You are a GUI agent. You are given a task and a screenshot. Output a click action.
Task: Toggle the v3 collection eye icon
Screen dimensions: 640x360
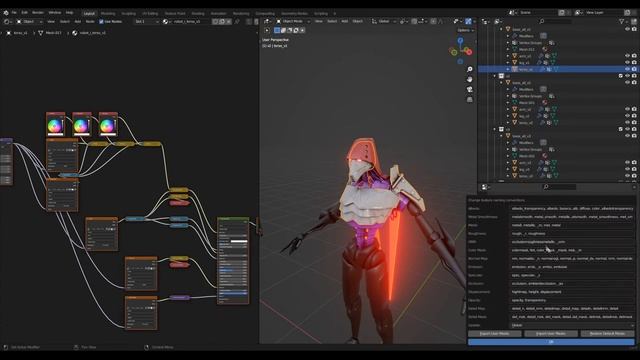click(627, 129)
